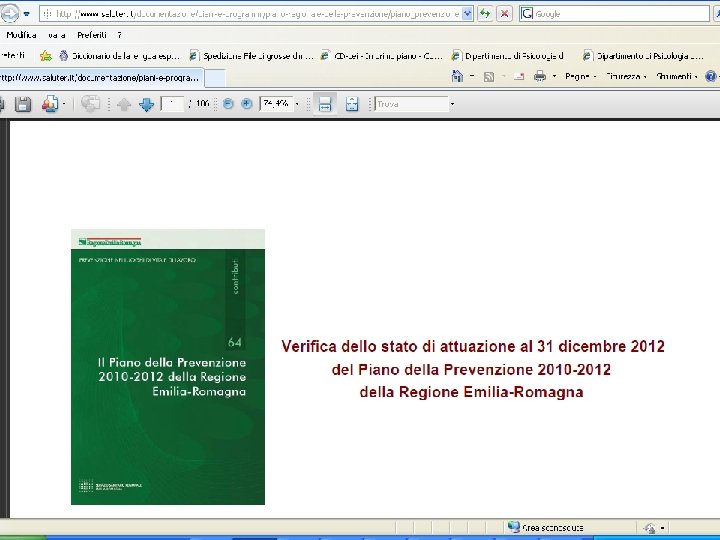Viewport: 720px width, 540px height.
Task: Click the red Stop loading icon
Action: [x=504, y=14]
